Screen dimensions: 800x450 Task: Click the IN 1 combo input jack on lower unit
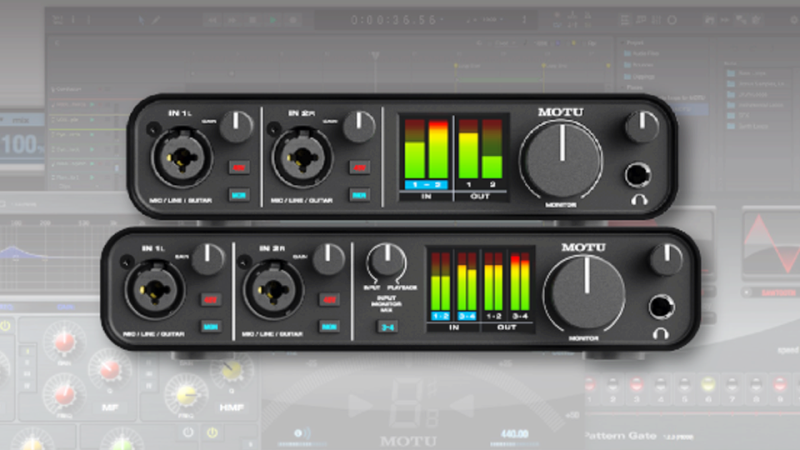155,289
